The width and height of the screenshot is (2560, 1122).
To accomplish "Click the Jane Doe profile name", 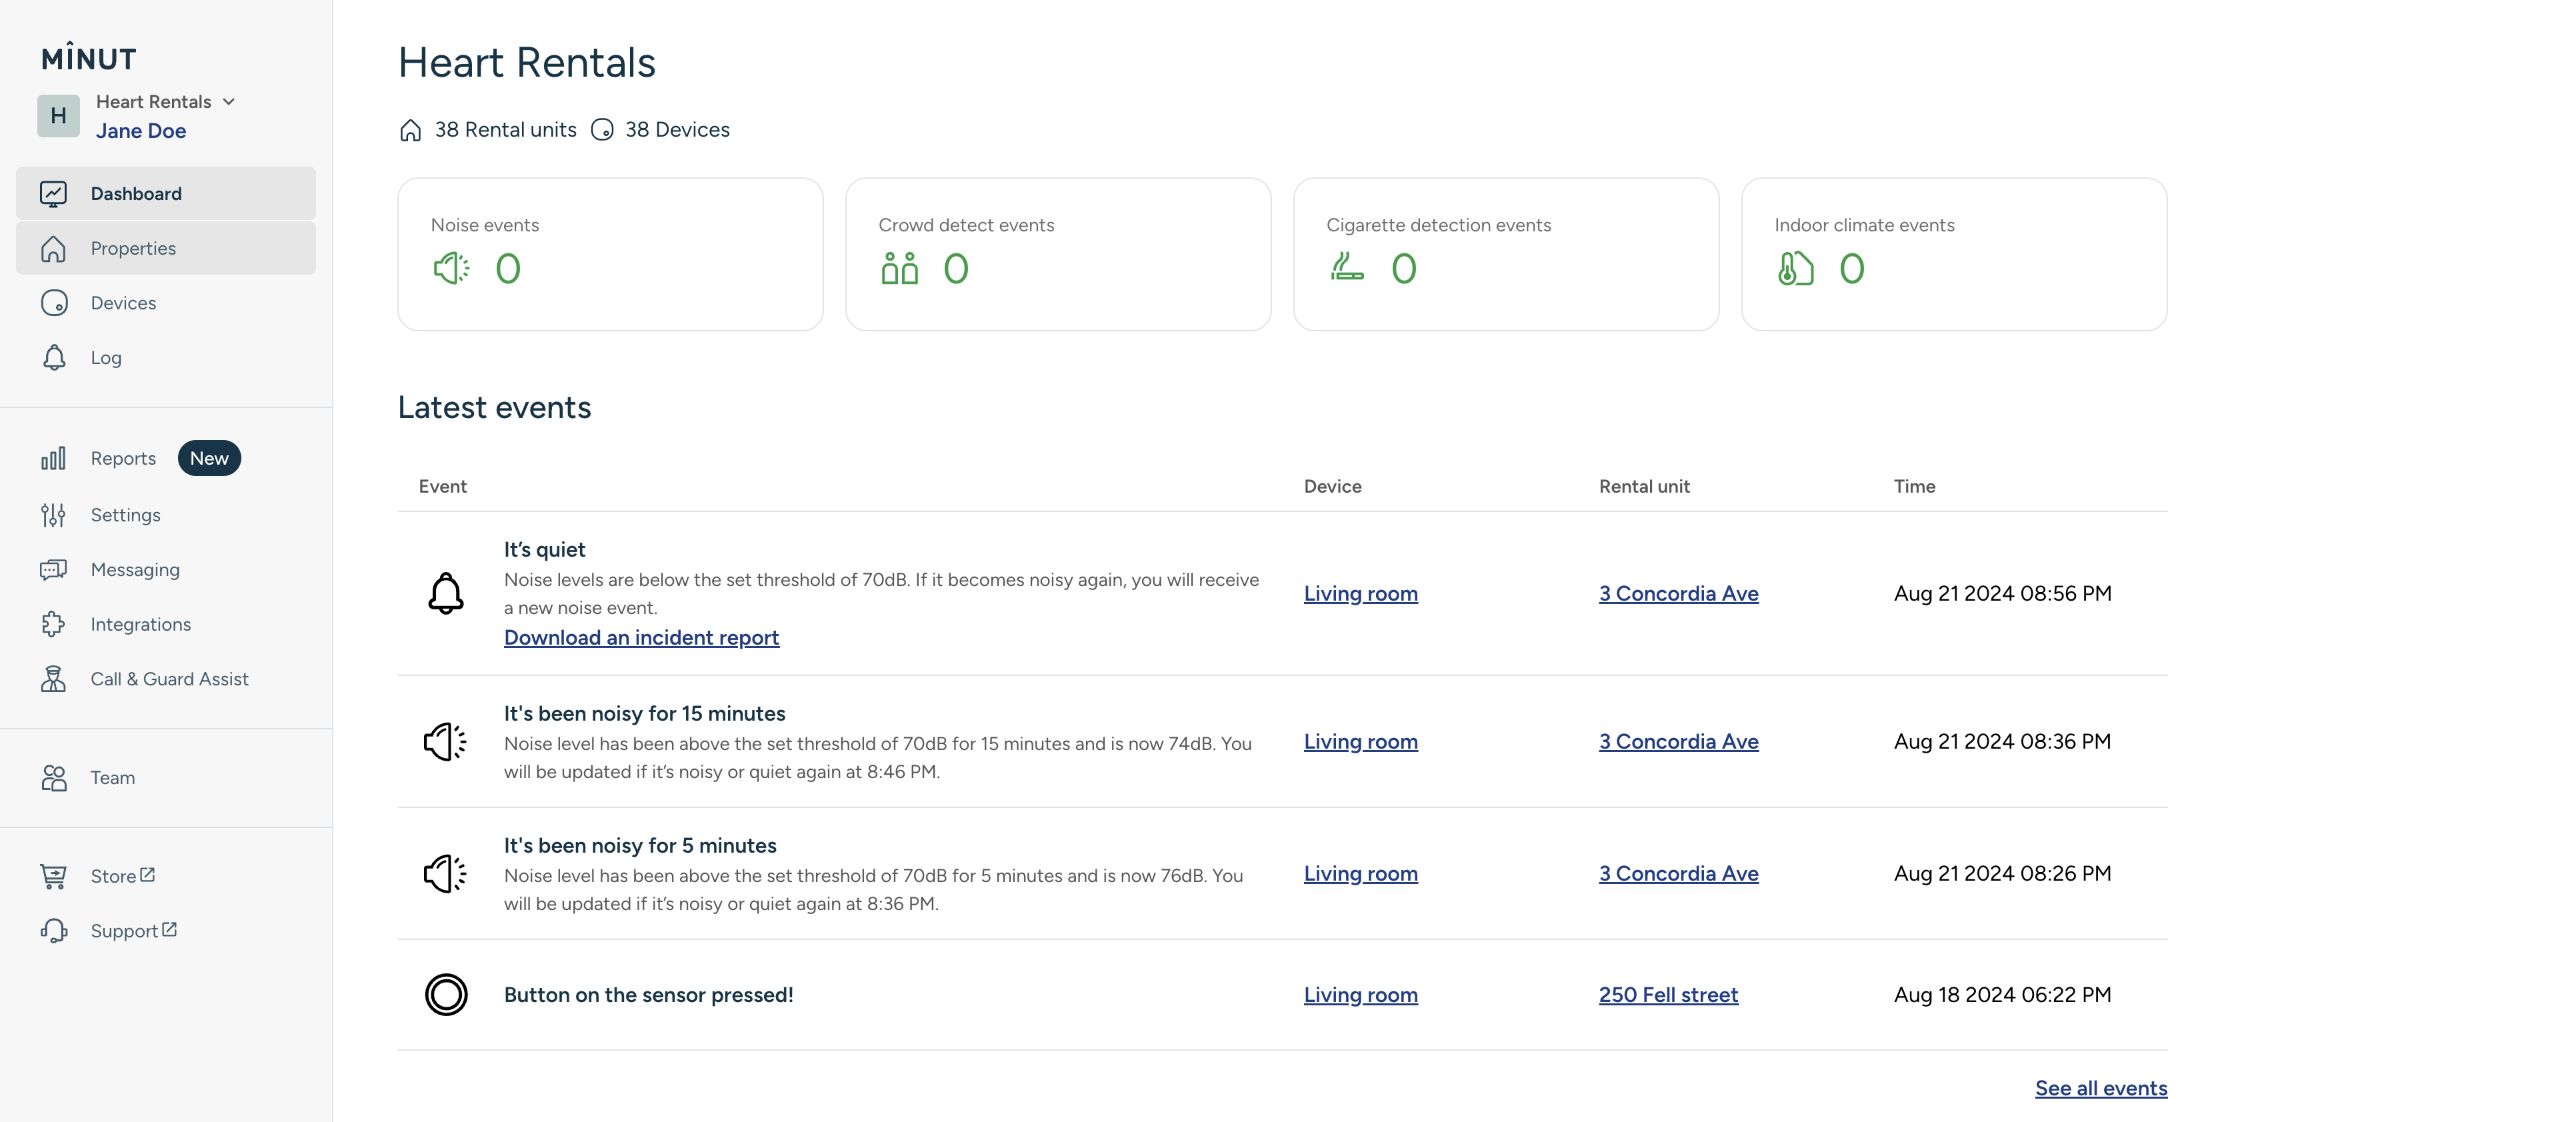I will [141, 131].
